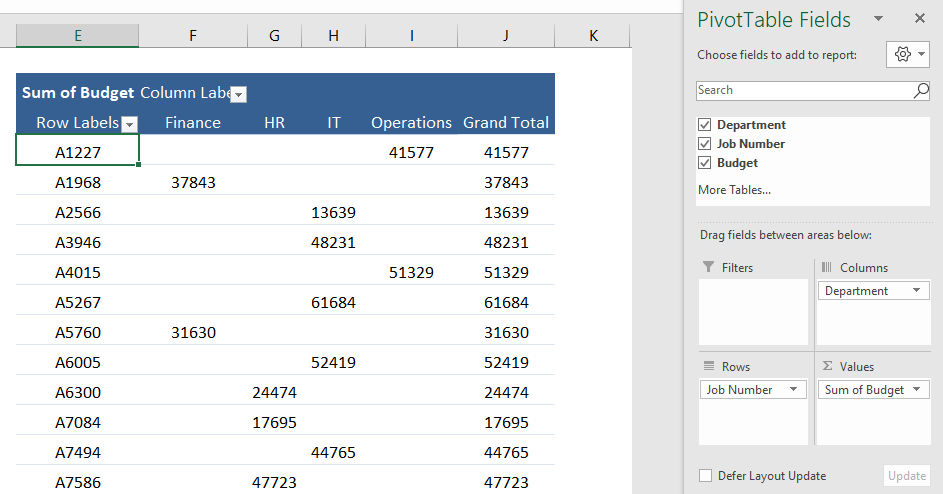Click the More Tables link
Screen dimensions: 943x494
click(x=734, y=190)
